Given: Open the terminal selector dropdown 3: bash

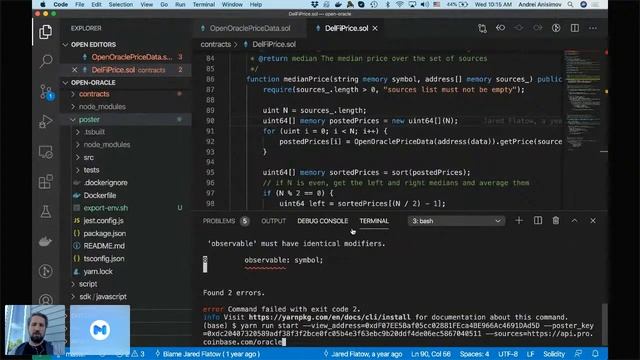Looking at the screenshot, I should (456, 221).
